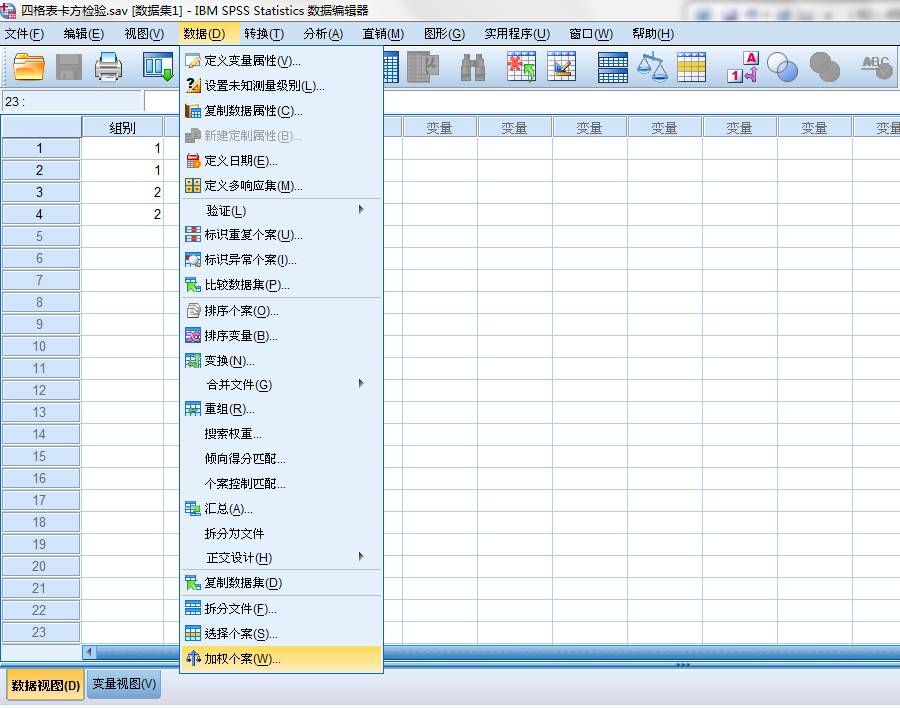Choose Define Multiple Response Sets

pos(281,185)
